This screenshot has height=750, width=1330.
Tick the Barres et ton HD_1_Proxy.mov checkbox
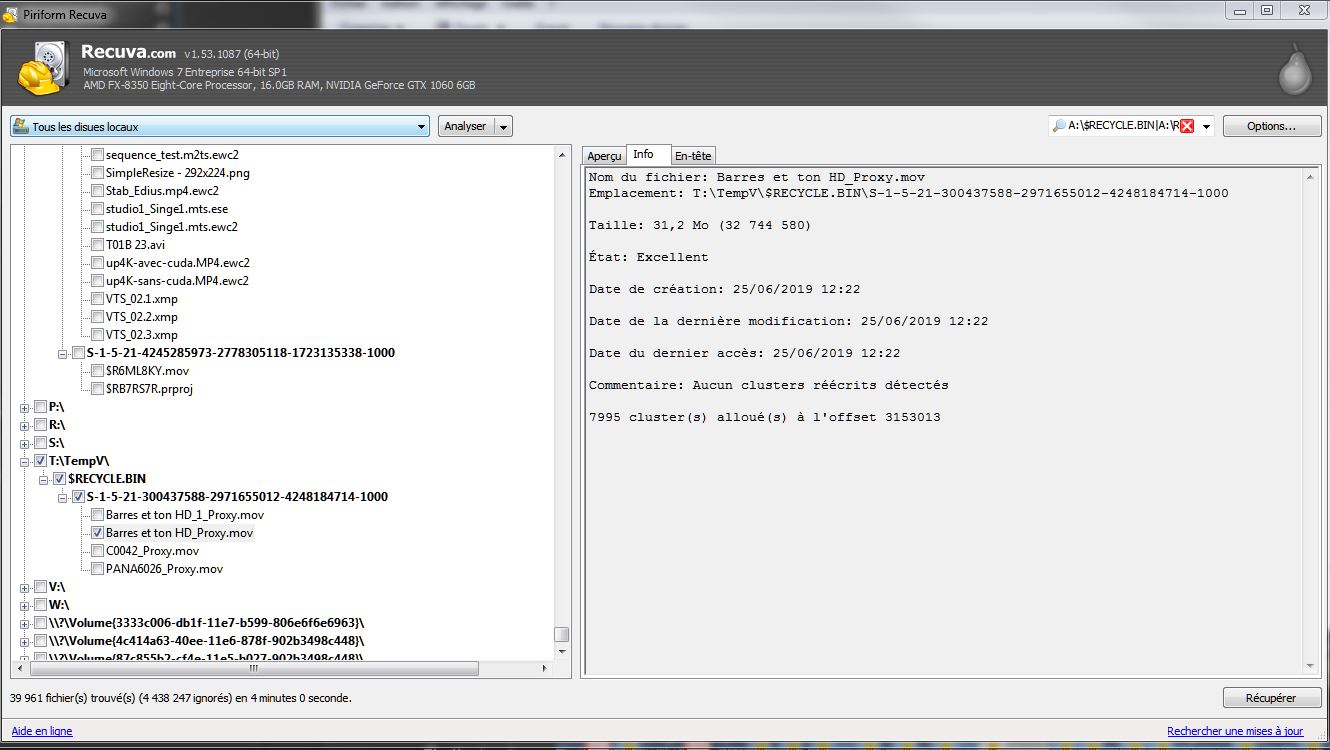pyautogui.click(x=97, y=515)
